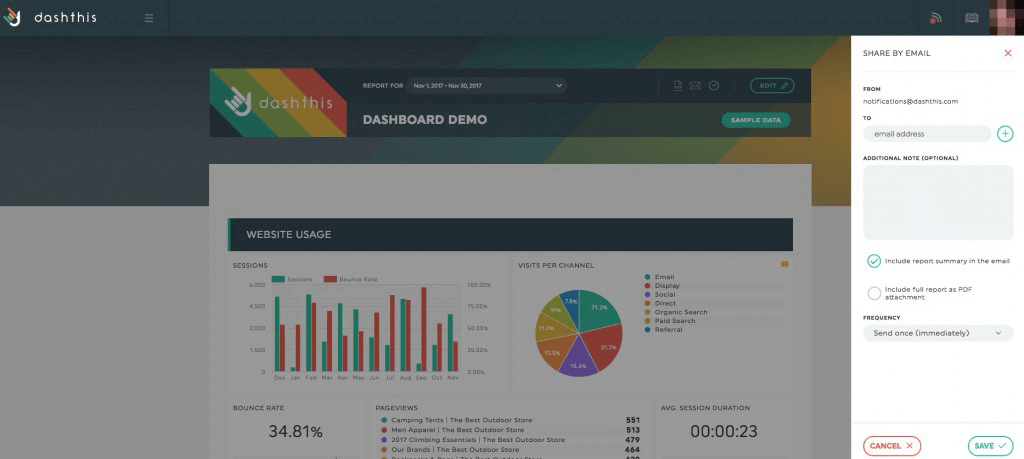
Task: Click the Edit button with pencil
Action: click(772, 86)
